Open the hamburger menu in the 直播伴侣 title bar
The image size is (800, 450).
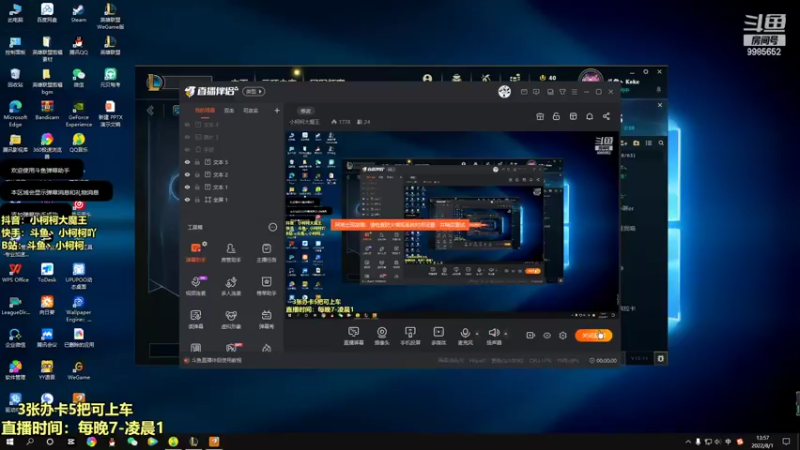tap(574, 92)
